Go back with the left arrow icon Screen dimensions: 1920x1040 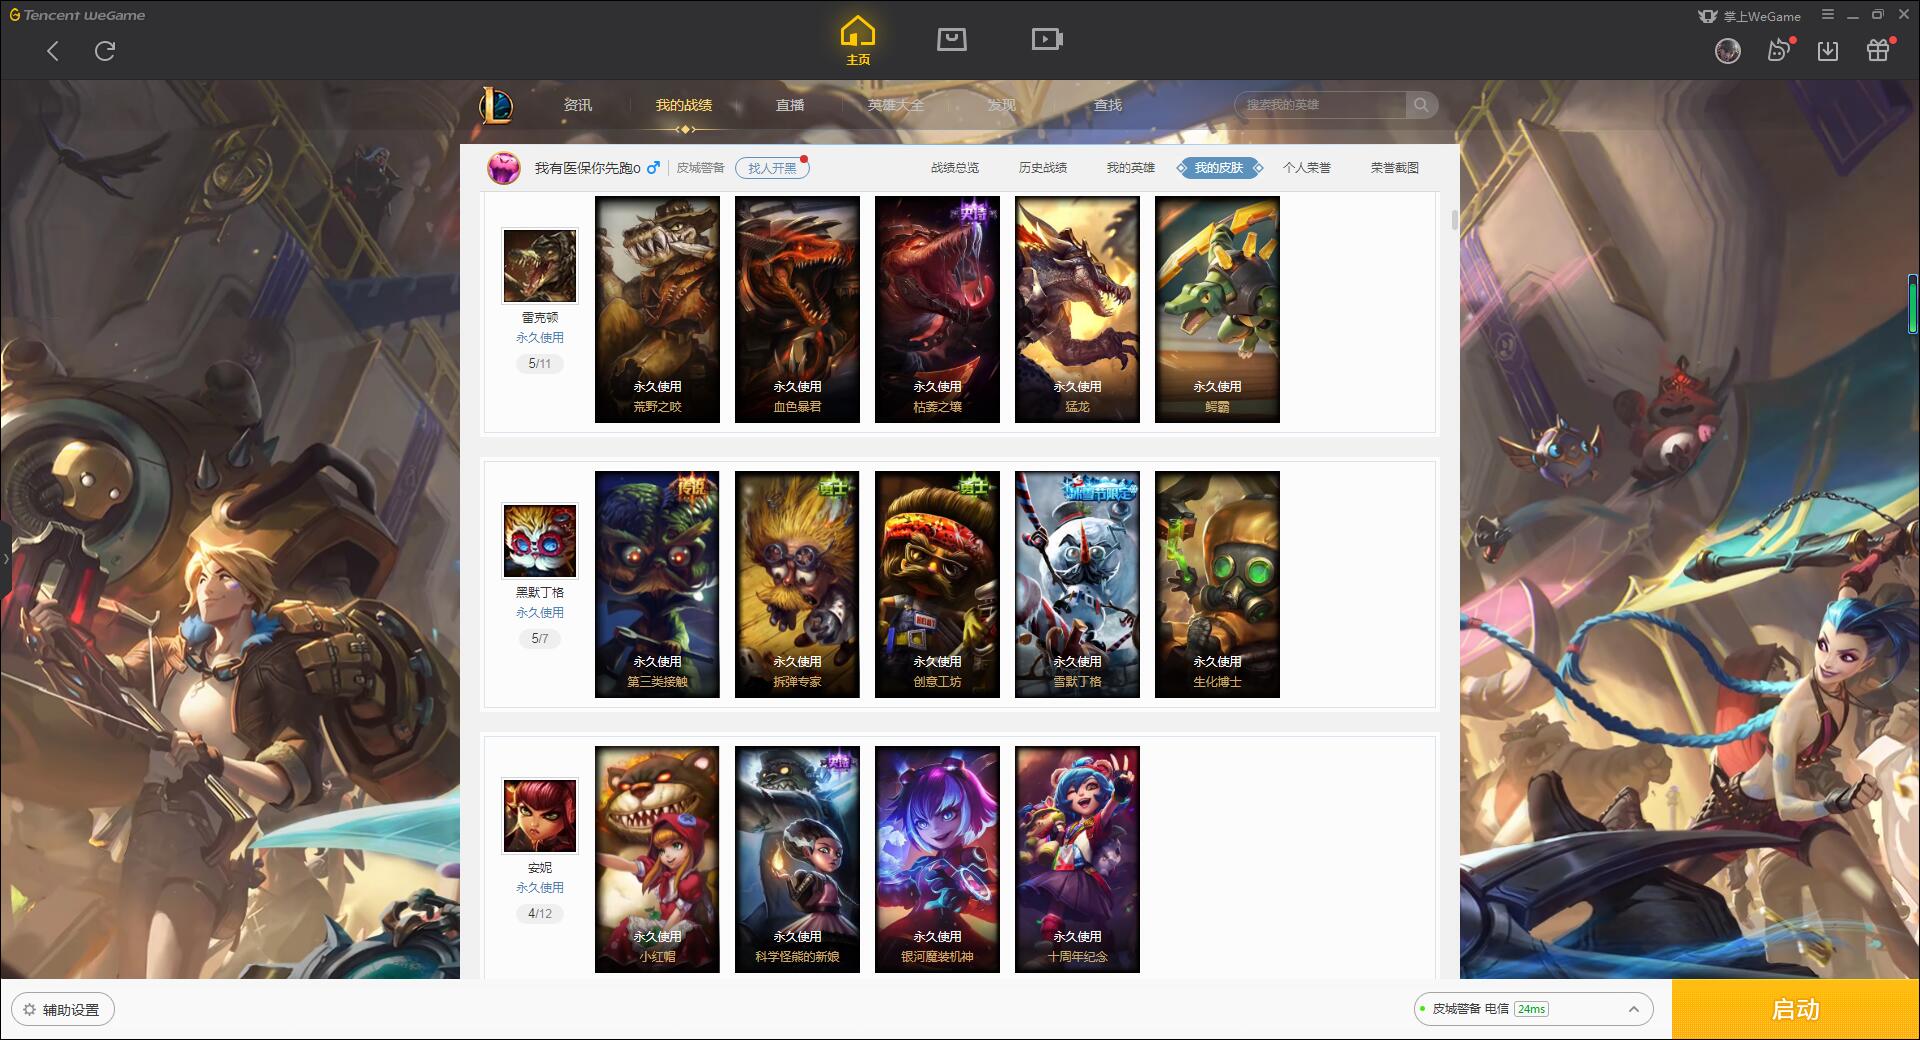(53, 51)
